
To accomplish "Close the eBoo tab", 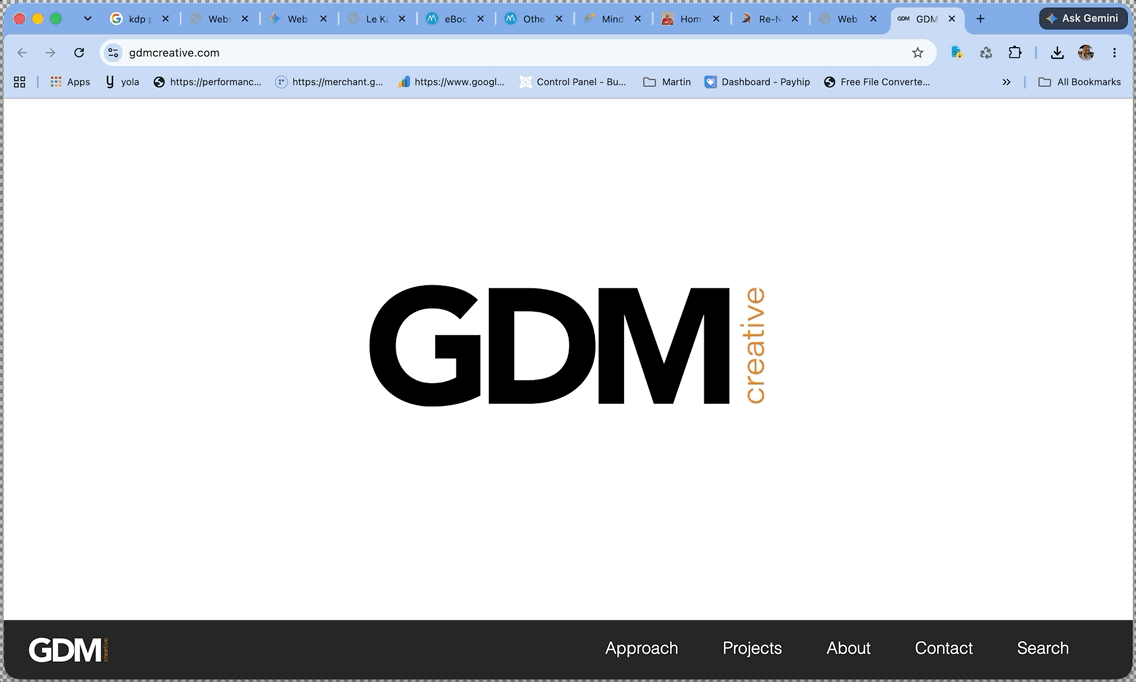I will click(x=480, y=19).
